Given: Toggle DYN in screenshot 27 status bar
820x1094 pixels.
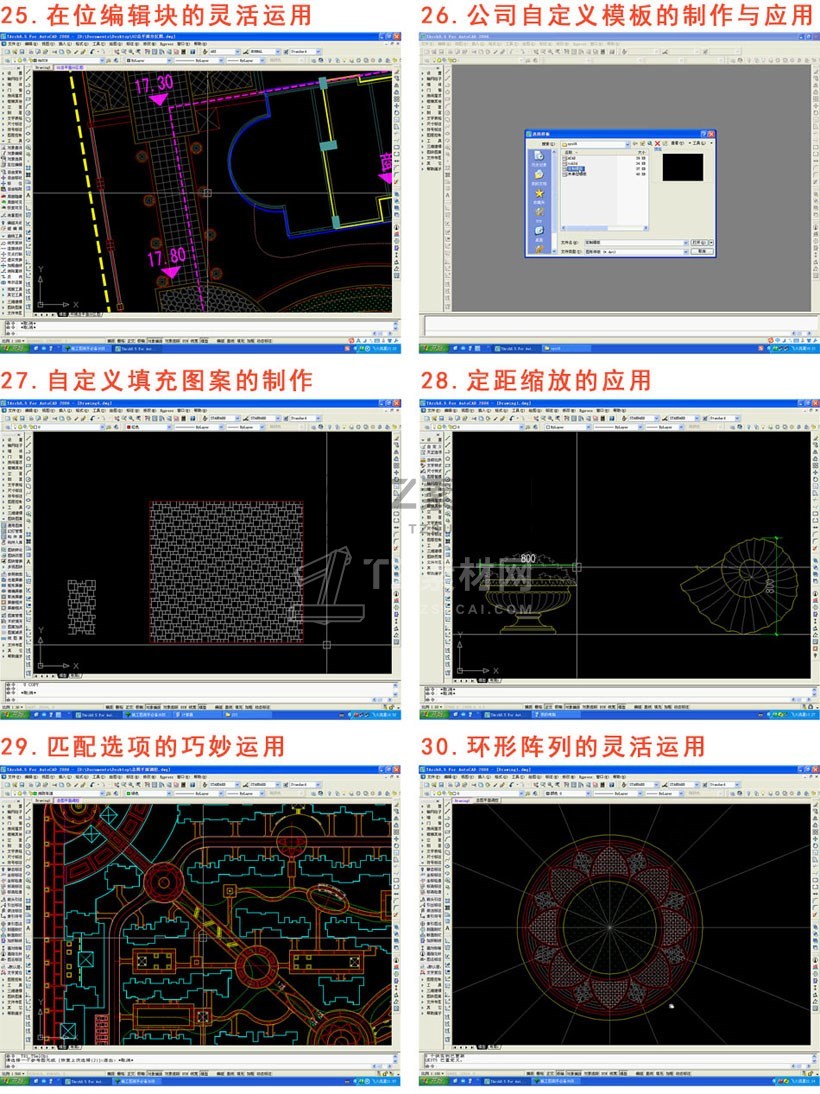Looking at the screenshot, I should click(184, 707).
